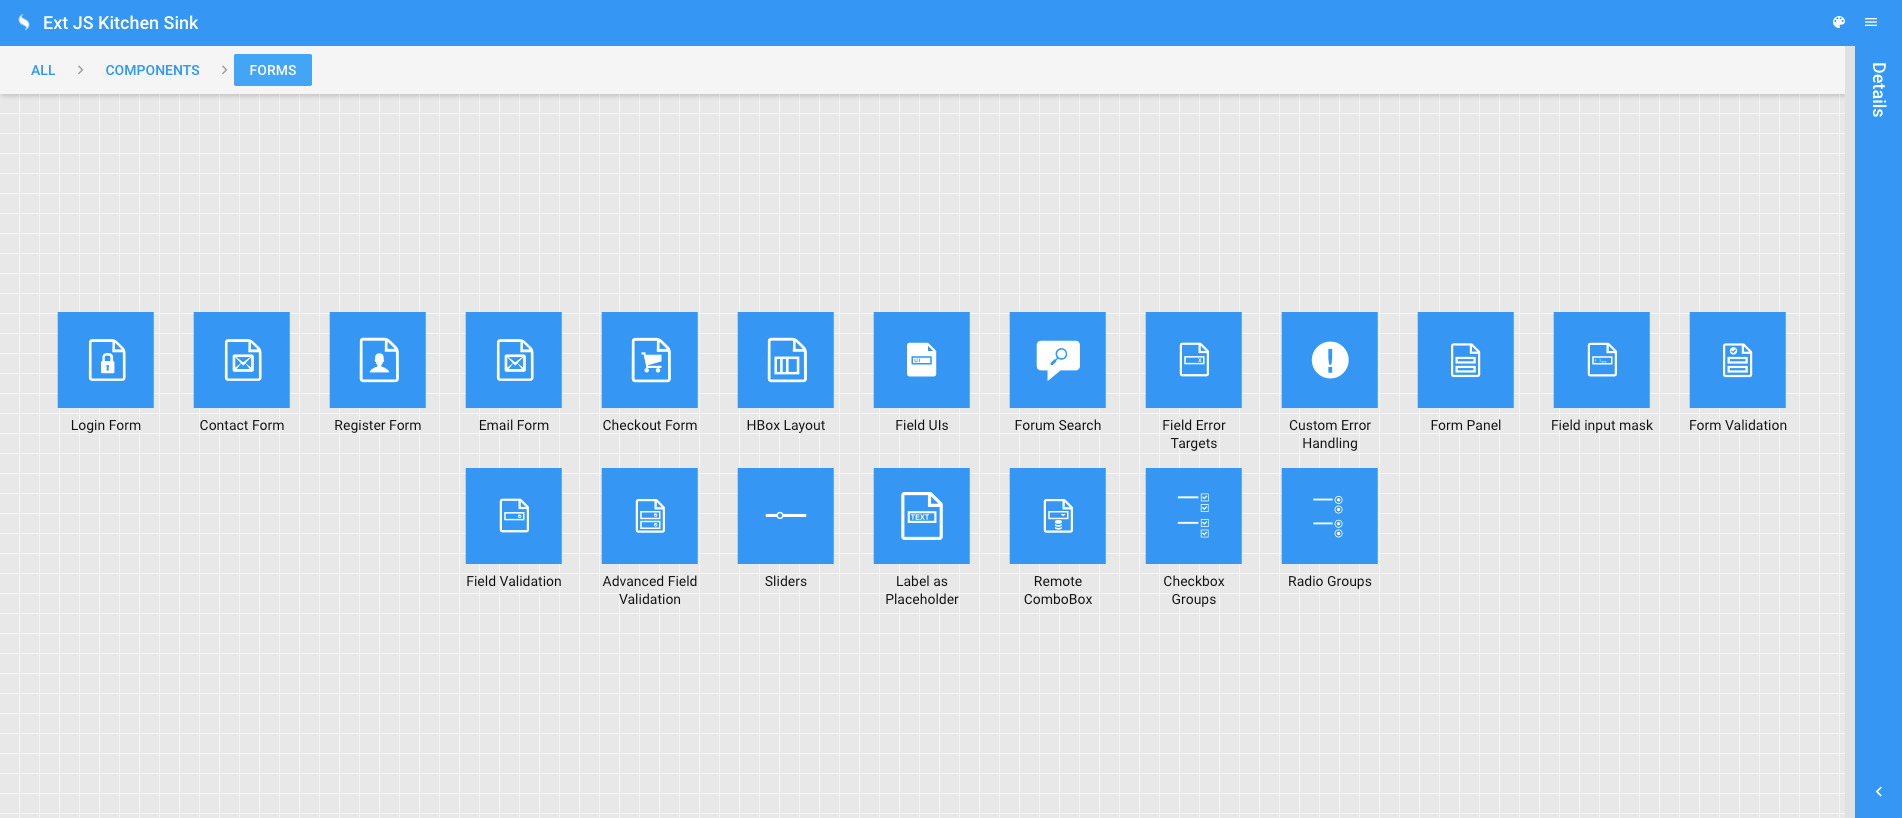Viewport: 1902px width, 818px height.
Task: Open the Email Form tile icon
Action: point(514,360)
